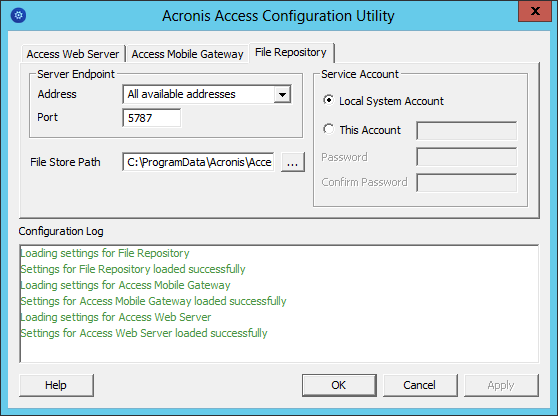Viewport: 558px width, 416px height.
Task: Click 'Settings for File Repository loaded successfully'
Action: pyautogui.click(x=133, y=269)
